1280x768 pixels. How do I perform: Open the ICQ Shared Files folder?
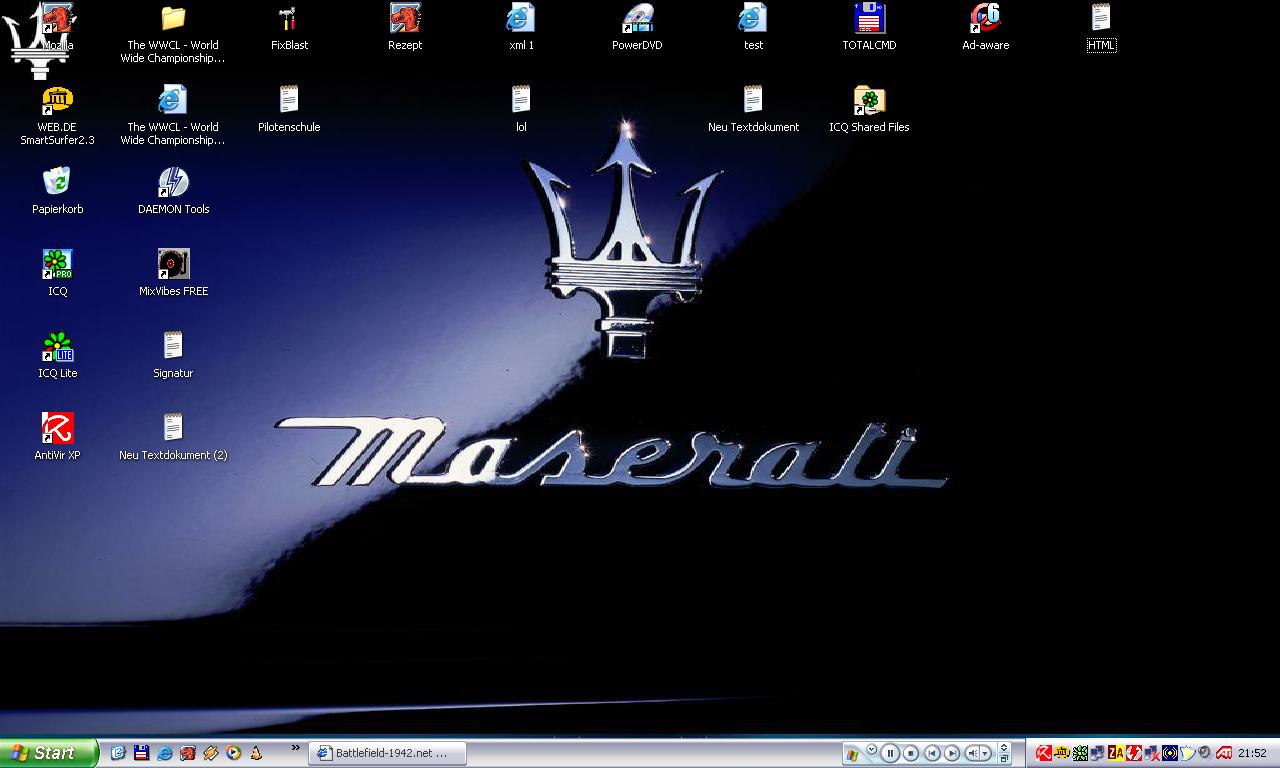869,101
